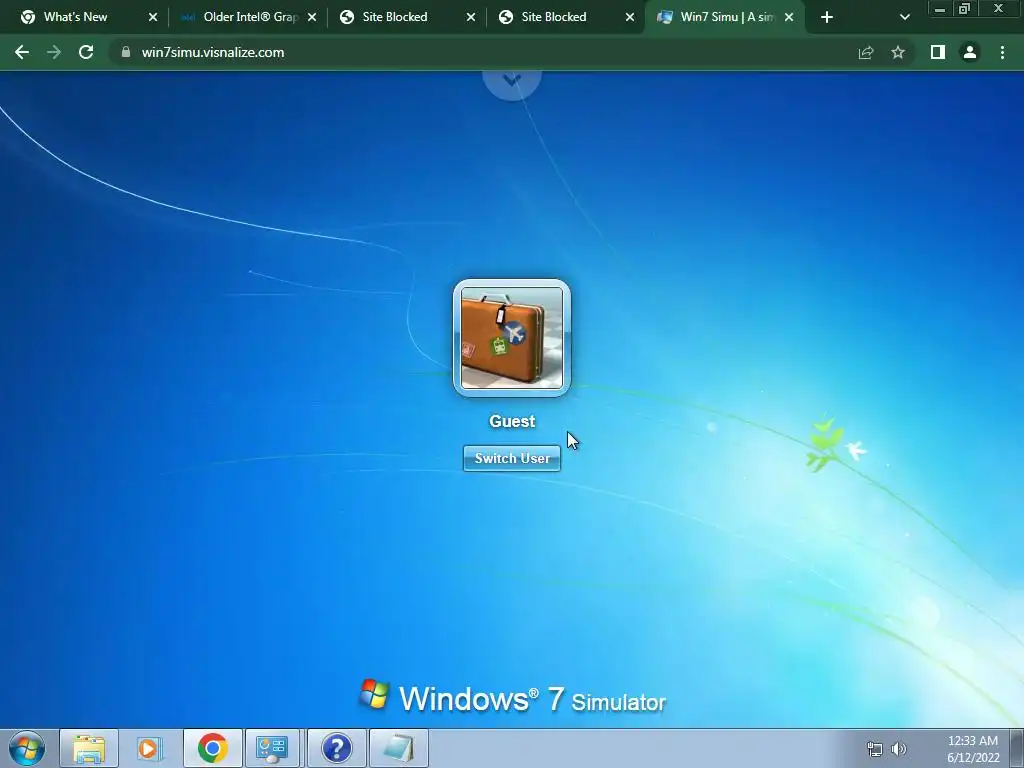Click the network tray icon

point(874,749)
